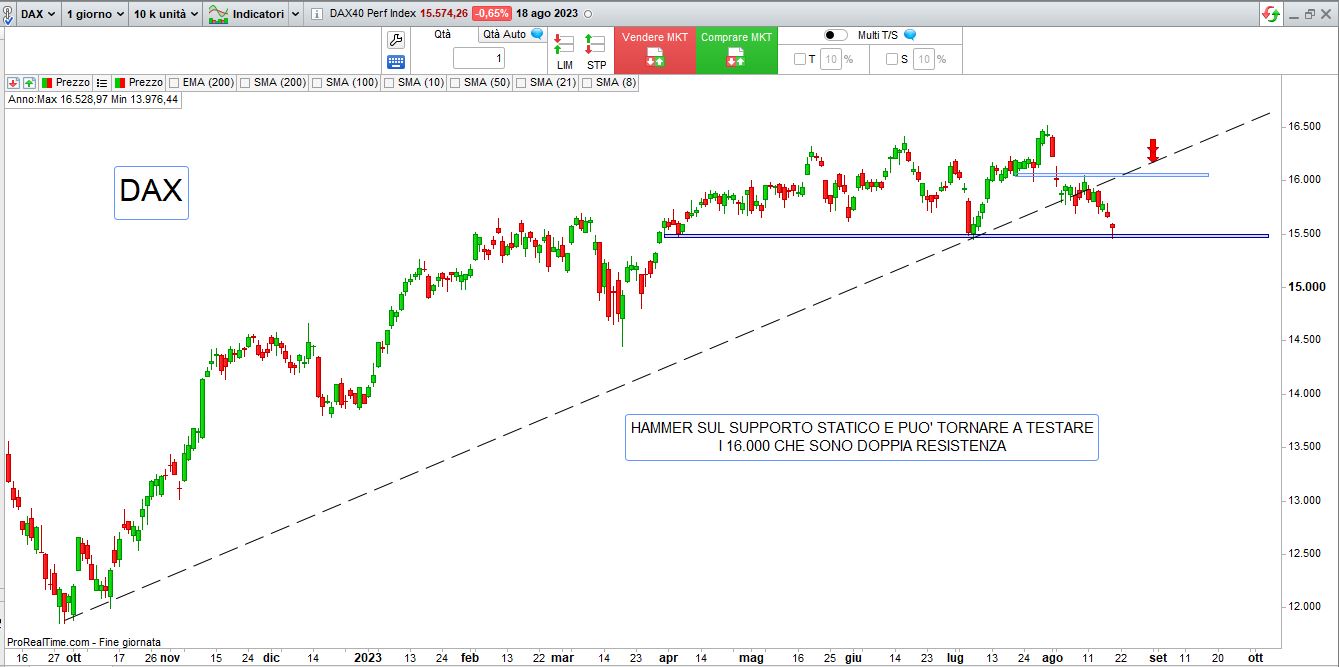Click the Vendere MKT sell button

click(x=655, y=50)
